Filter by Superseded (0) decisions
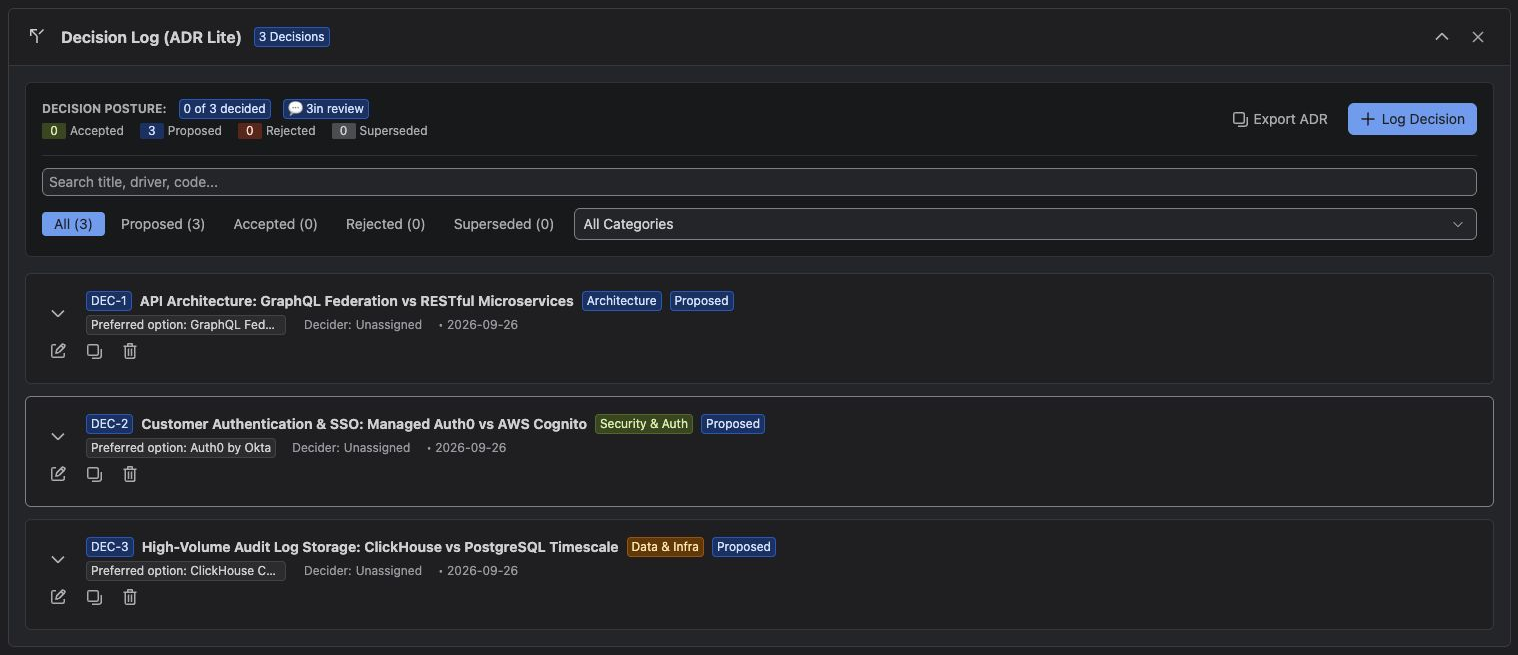This screenshot has width=1518, height=655. coord(503,224)
